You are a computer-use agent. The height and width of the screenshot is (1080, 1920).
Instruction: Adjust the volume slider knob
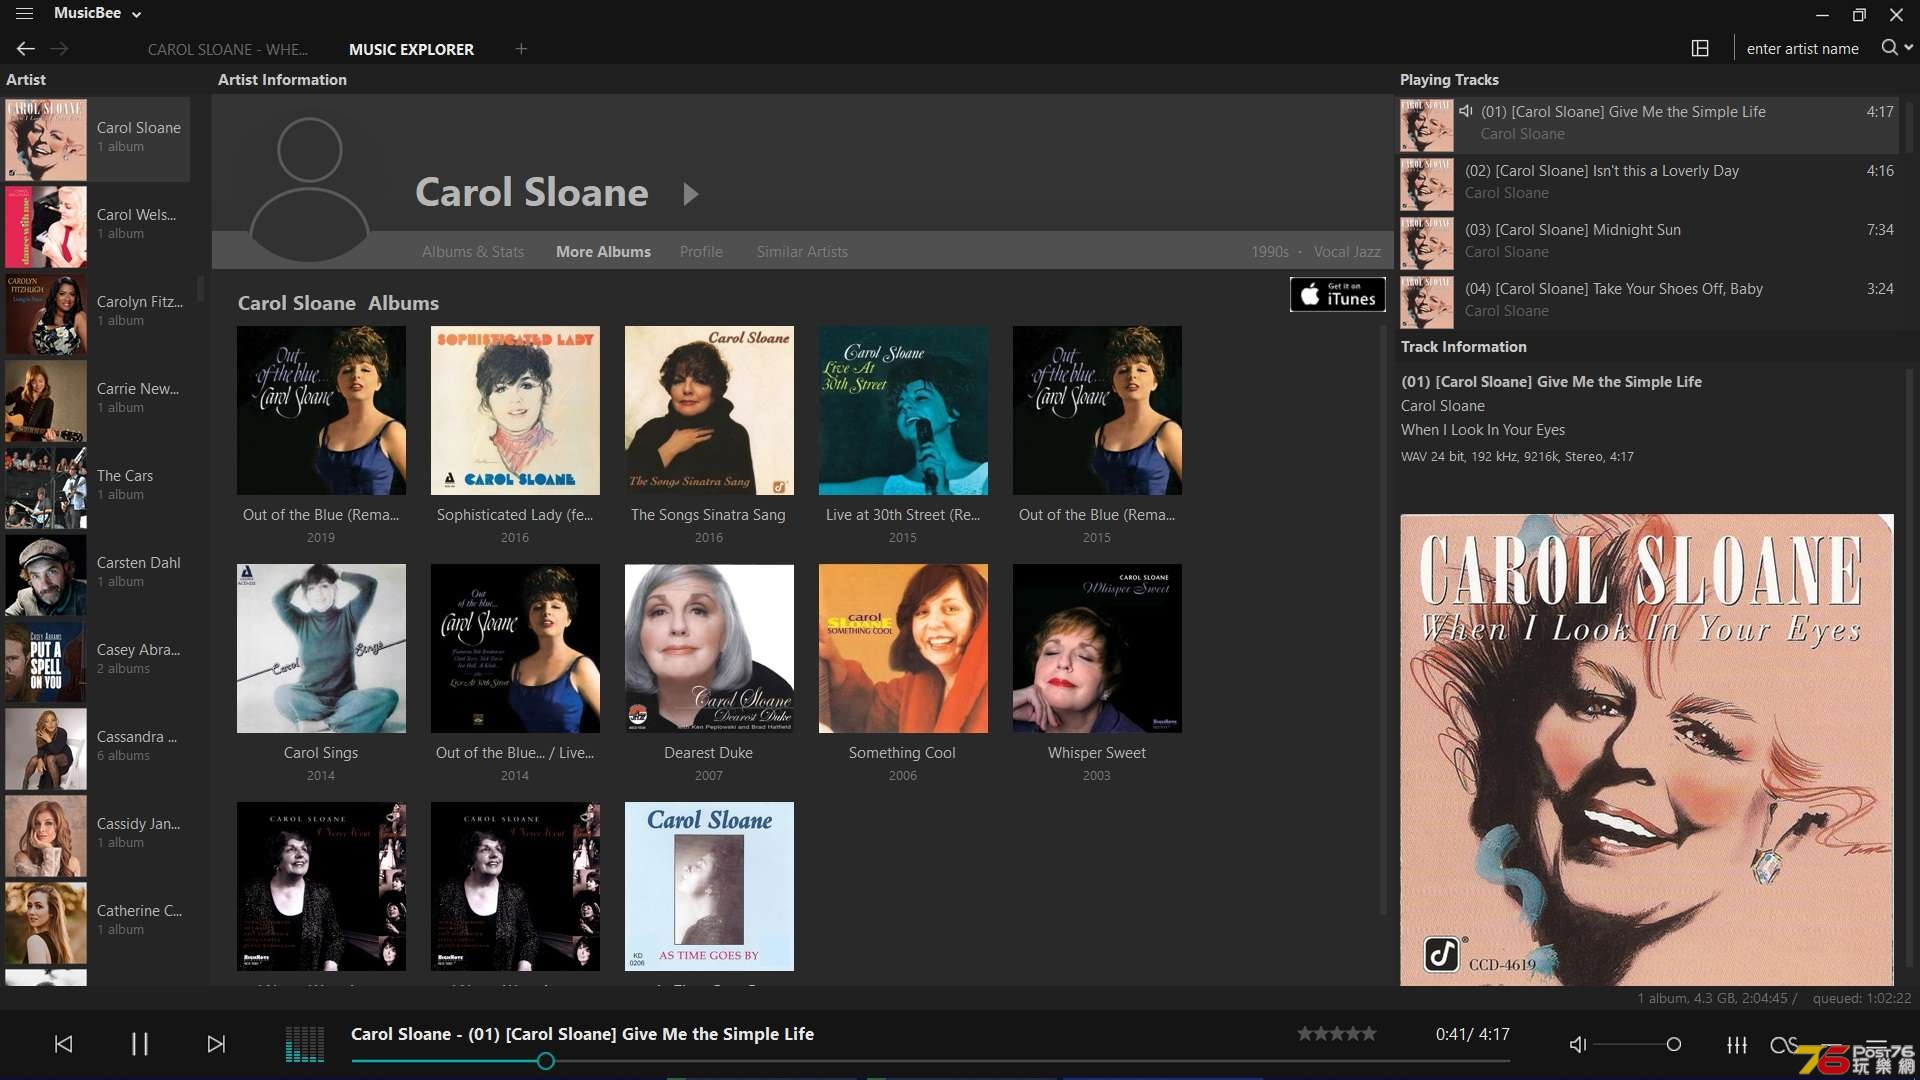click(x=1673, y=1044)
